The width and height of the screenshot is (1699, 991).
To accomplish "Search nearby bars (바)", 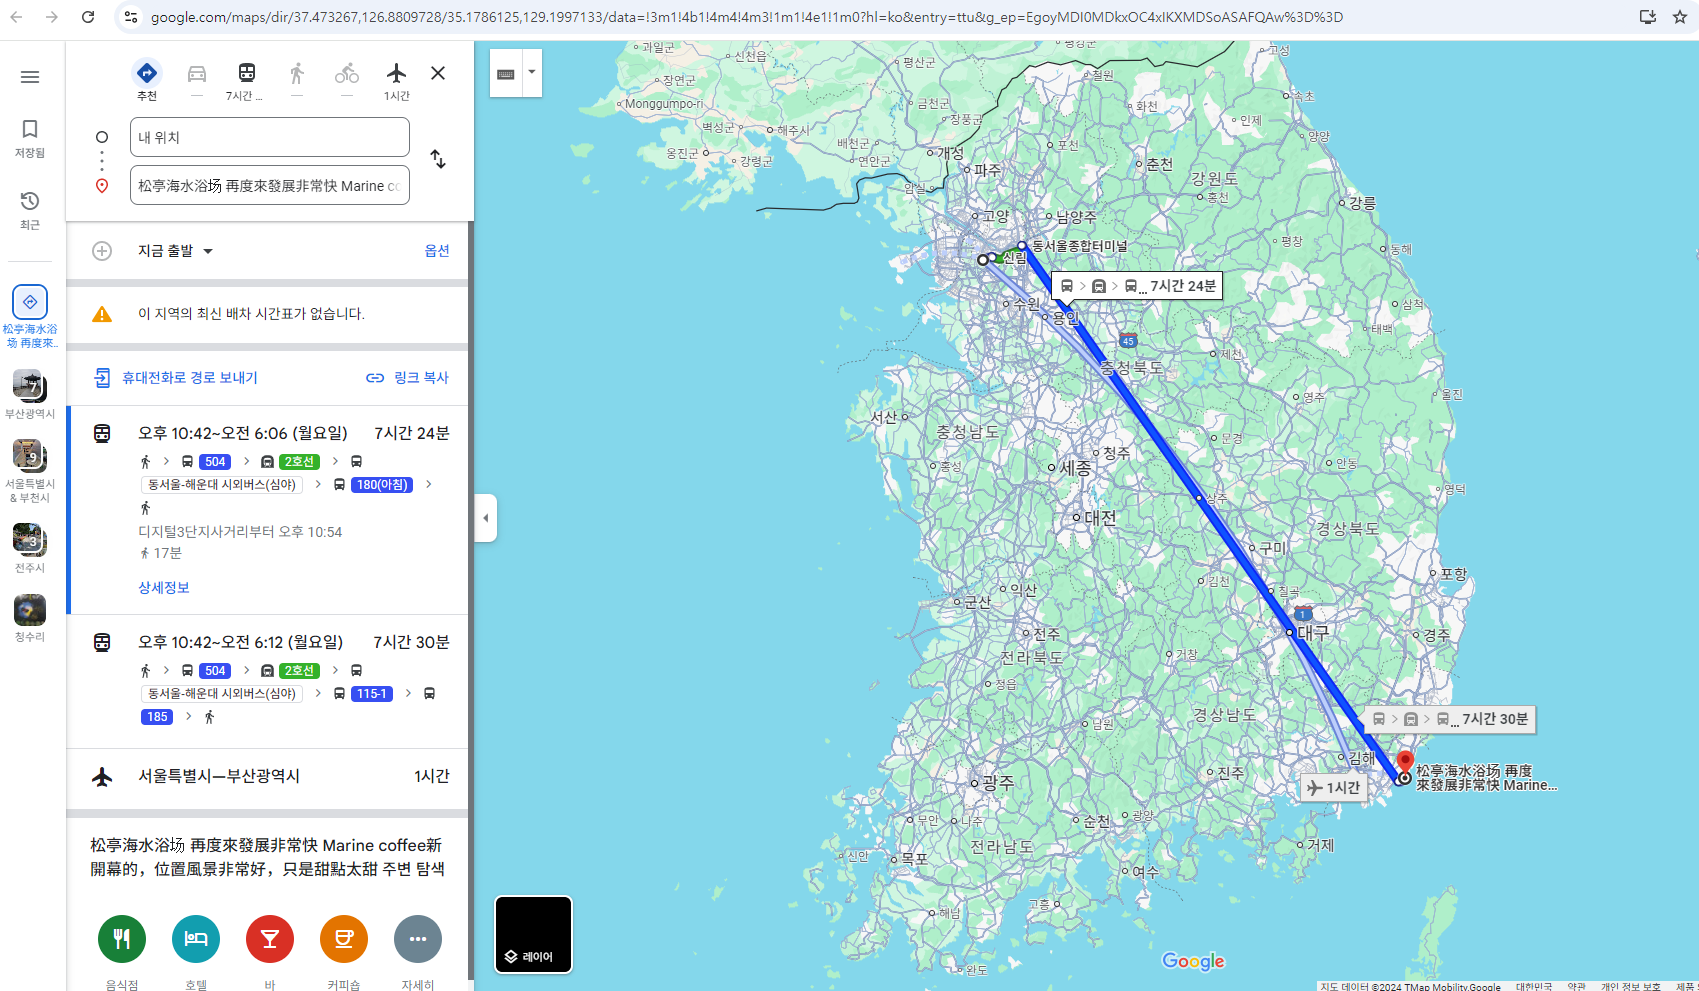I will [x=270, y=939].
